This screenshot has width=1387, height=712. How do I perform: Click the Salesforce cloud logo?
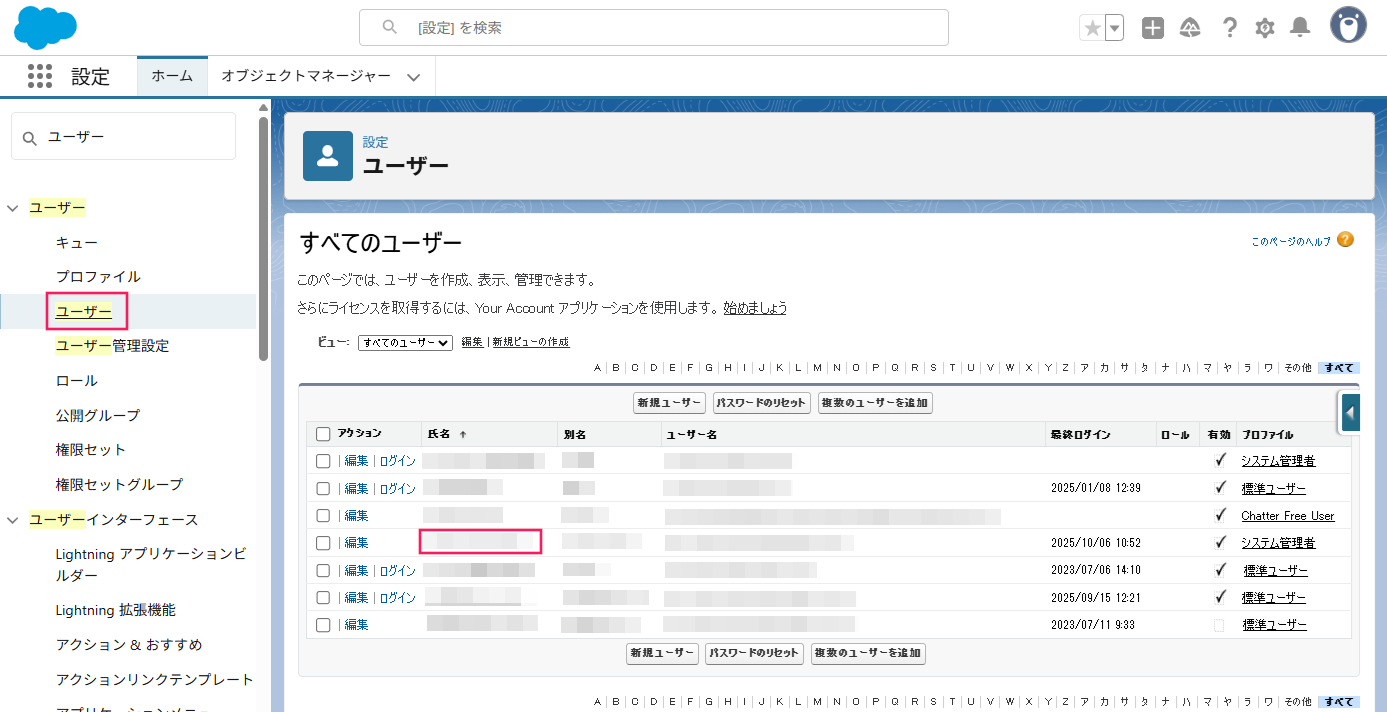[46, 27]
